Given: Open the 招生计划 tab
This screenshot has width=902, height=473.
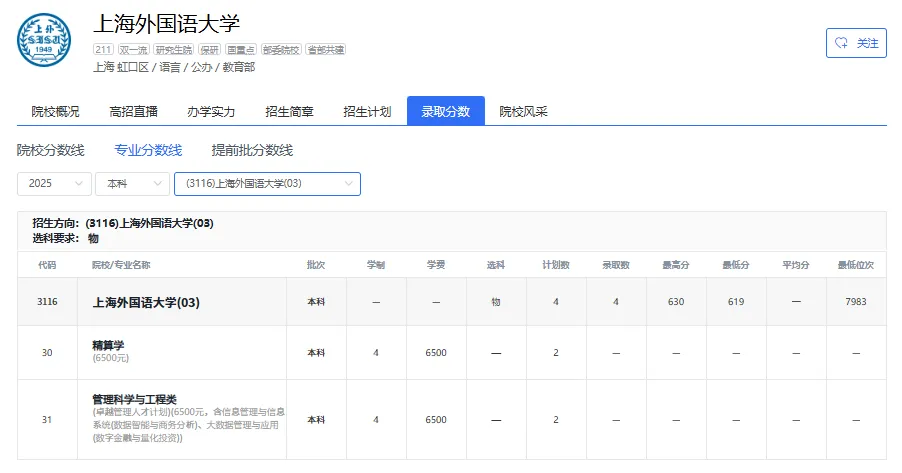Looking at the screenshot, I should pos(367,111).
